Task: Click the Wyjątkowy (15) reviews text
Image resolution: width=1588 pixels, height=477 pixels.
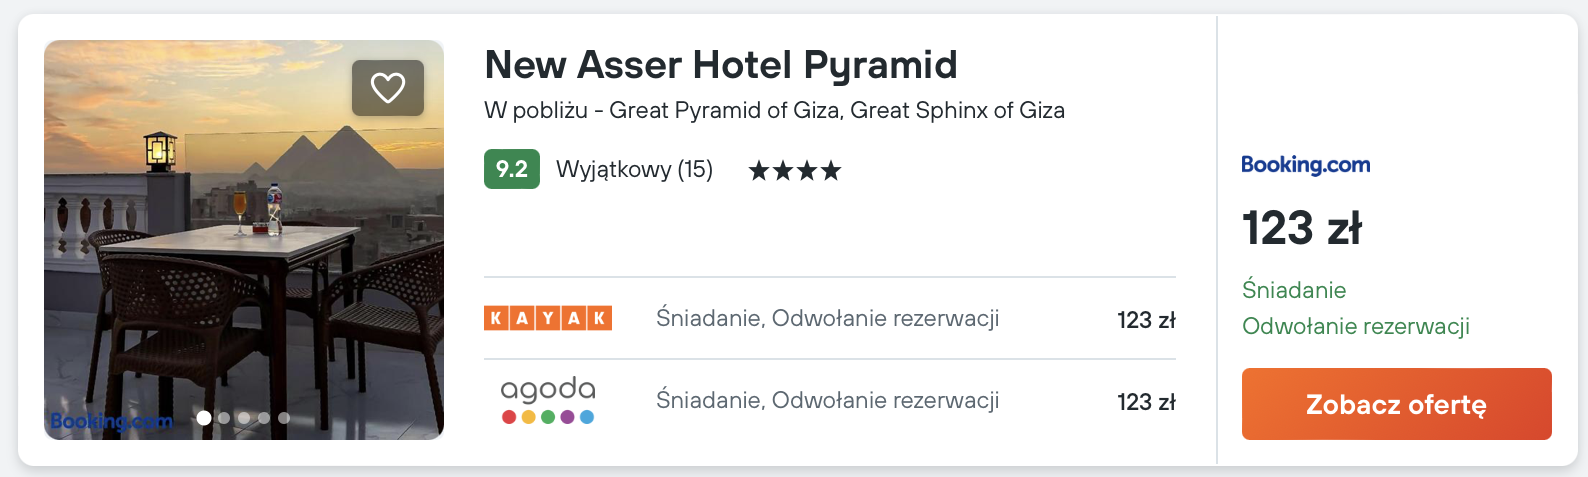Action: click(x=634, y=169)
